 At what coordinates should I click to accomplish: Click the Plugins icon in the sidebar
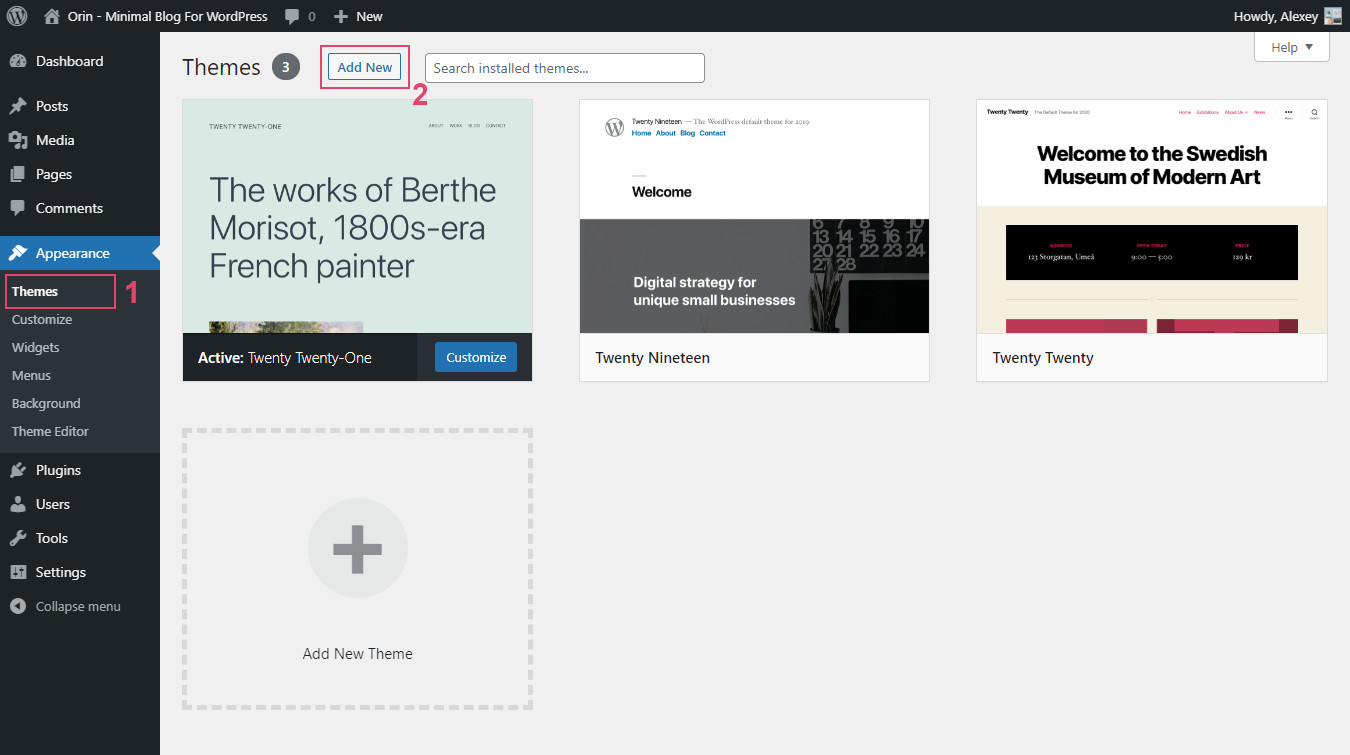[21, 470]
